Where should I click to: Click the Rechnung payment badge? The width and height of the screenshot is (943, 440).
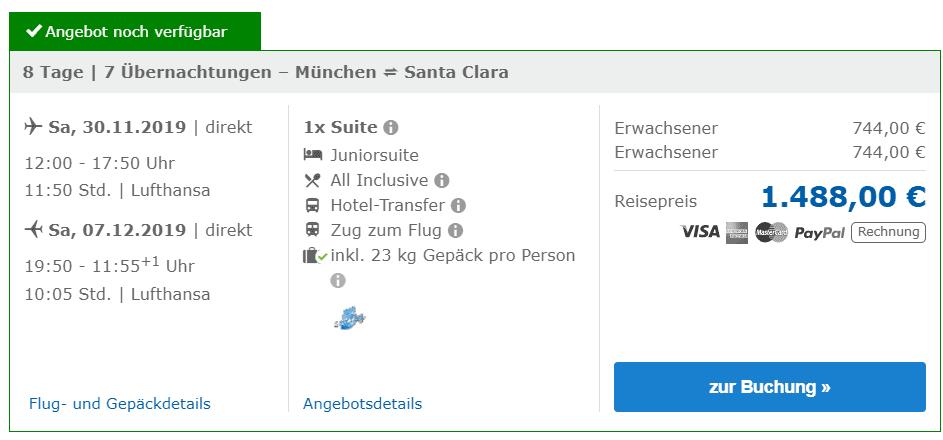888,232
